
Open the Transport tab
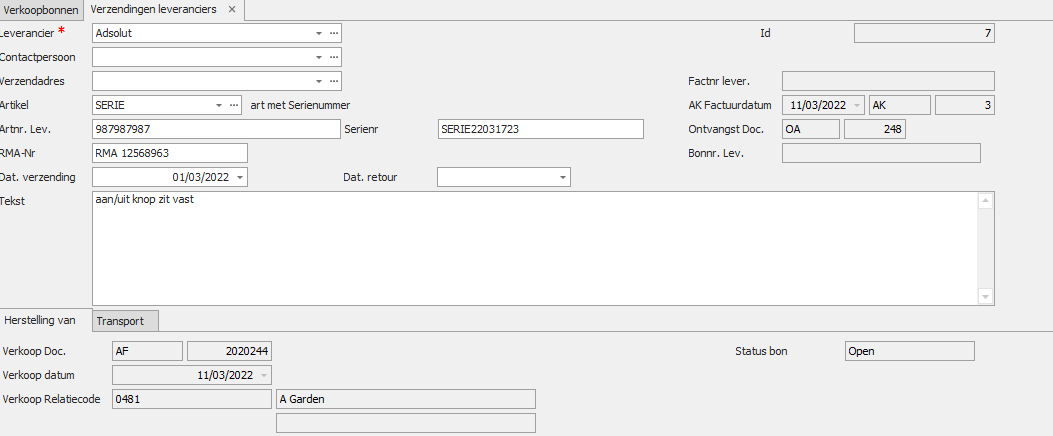click(126, 321)
